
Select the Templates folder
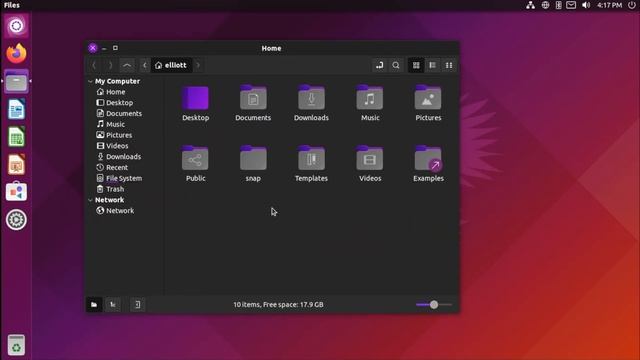[x=311, y=158]
